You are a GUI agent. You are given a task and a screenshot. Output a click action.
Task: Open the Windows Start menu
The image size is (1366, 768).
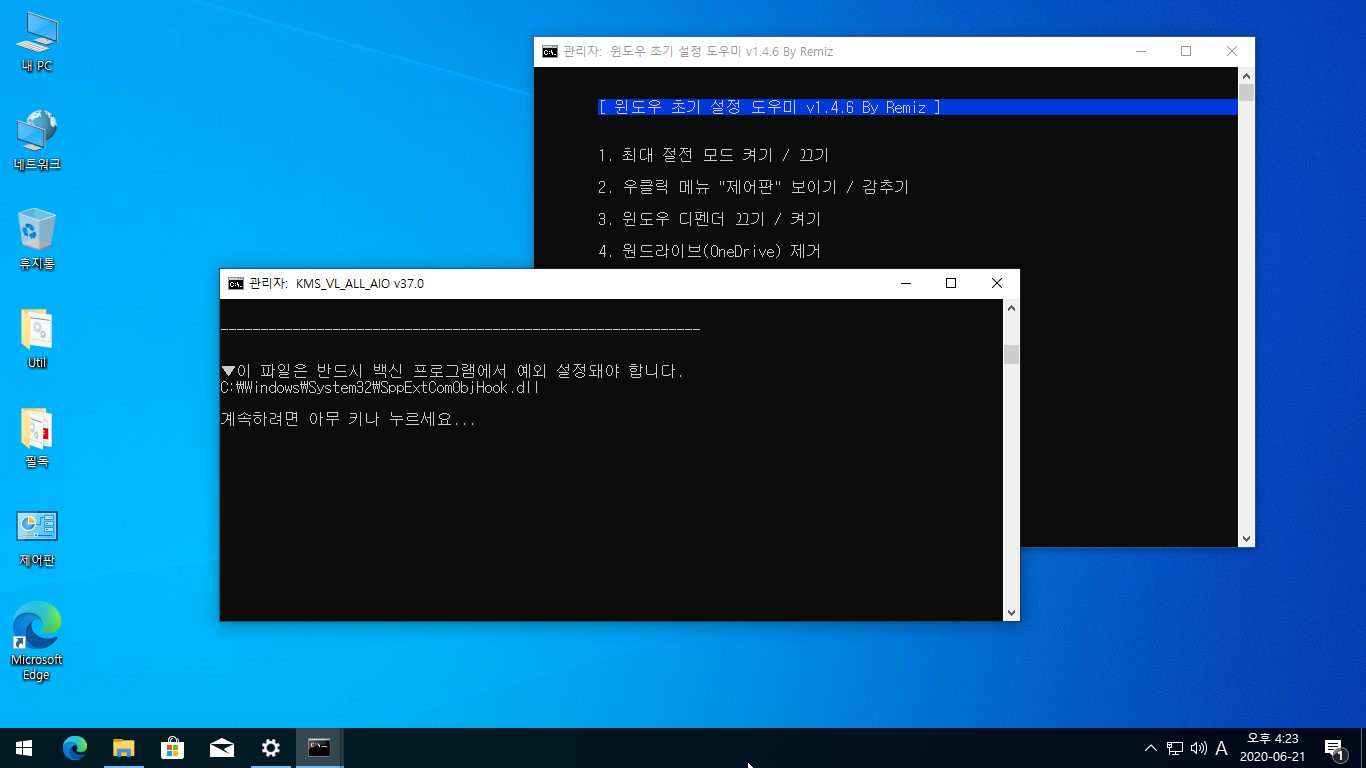(x=24, y=748)
